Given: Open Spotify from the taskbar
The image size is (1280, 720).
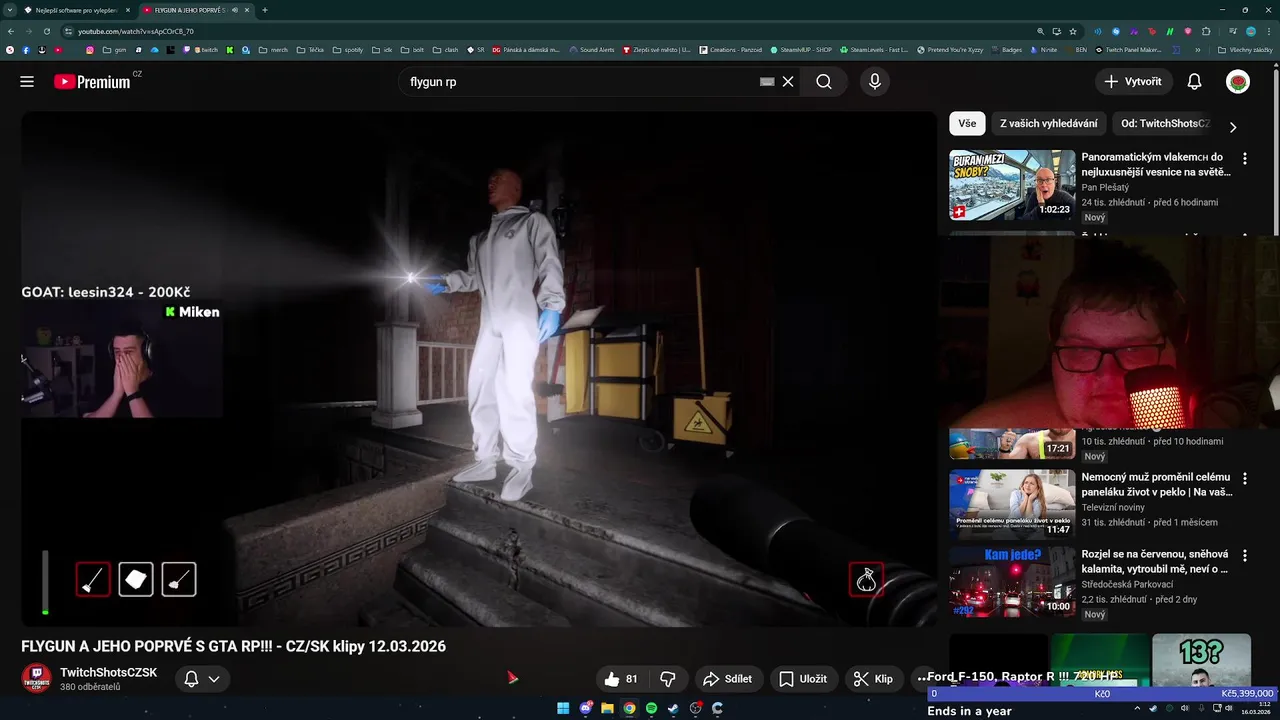Looking at the screenshot, I should point(651,708).
